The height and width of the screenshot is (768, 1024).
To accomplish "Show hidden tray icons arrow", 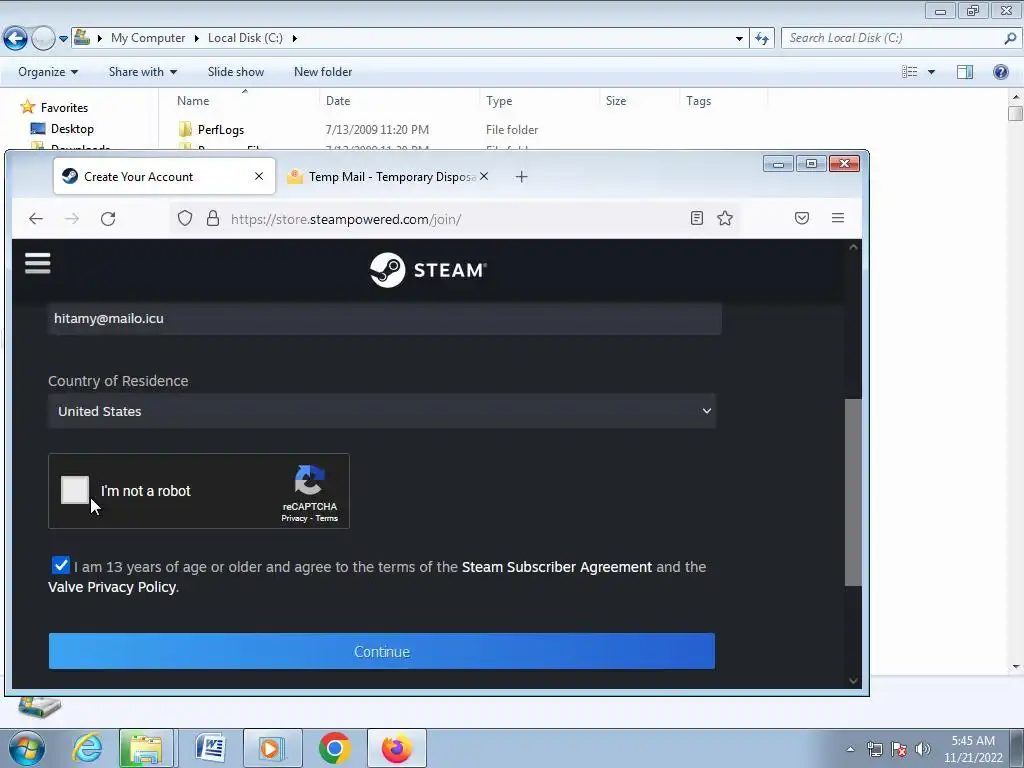I will point(850,749).
